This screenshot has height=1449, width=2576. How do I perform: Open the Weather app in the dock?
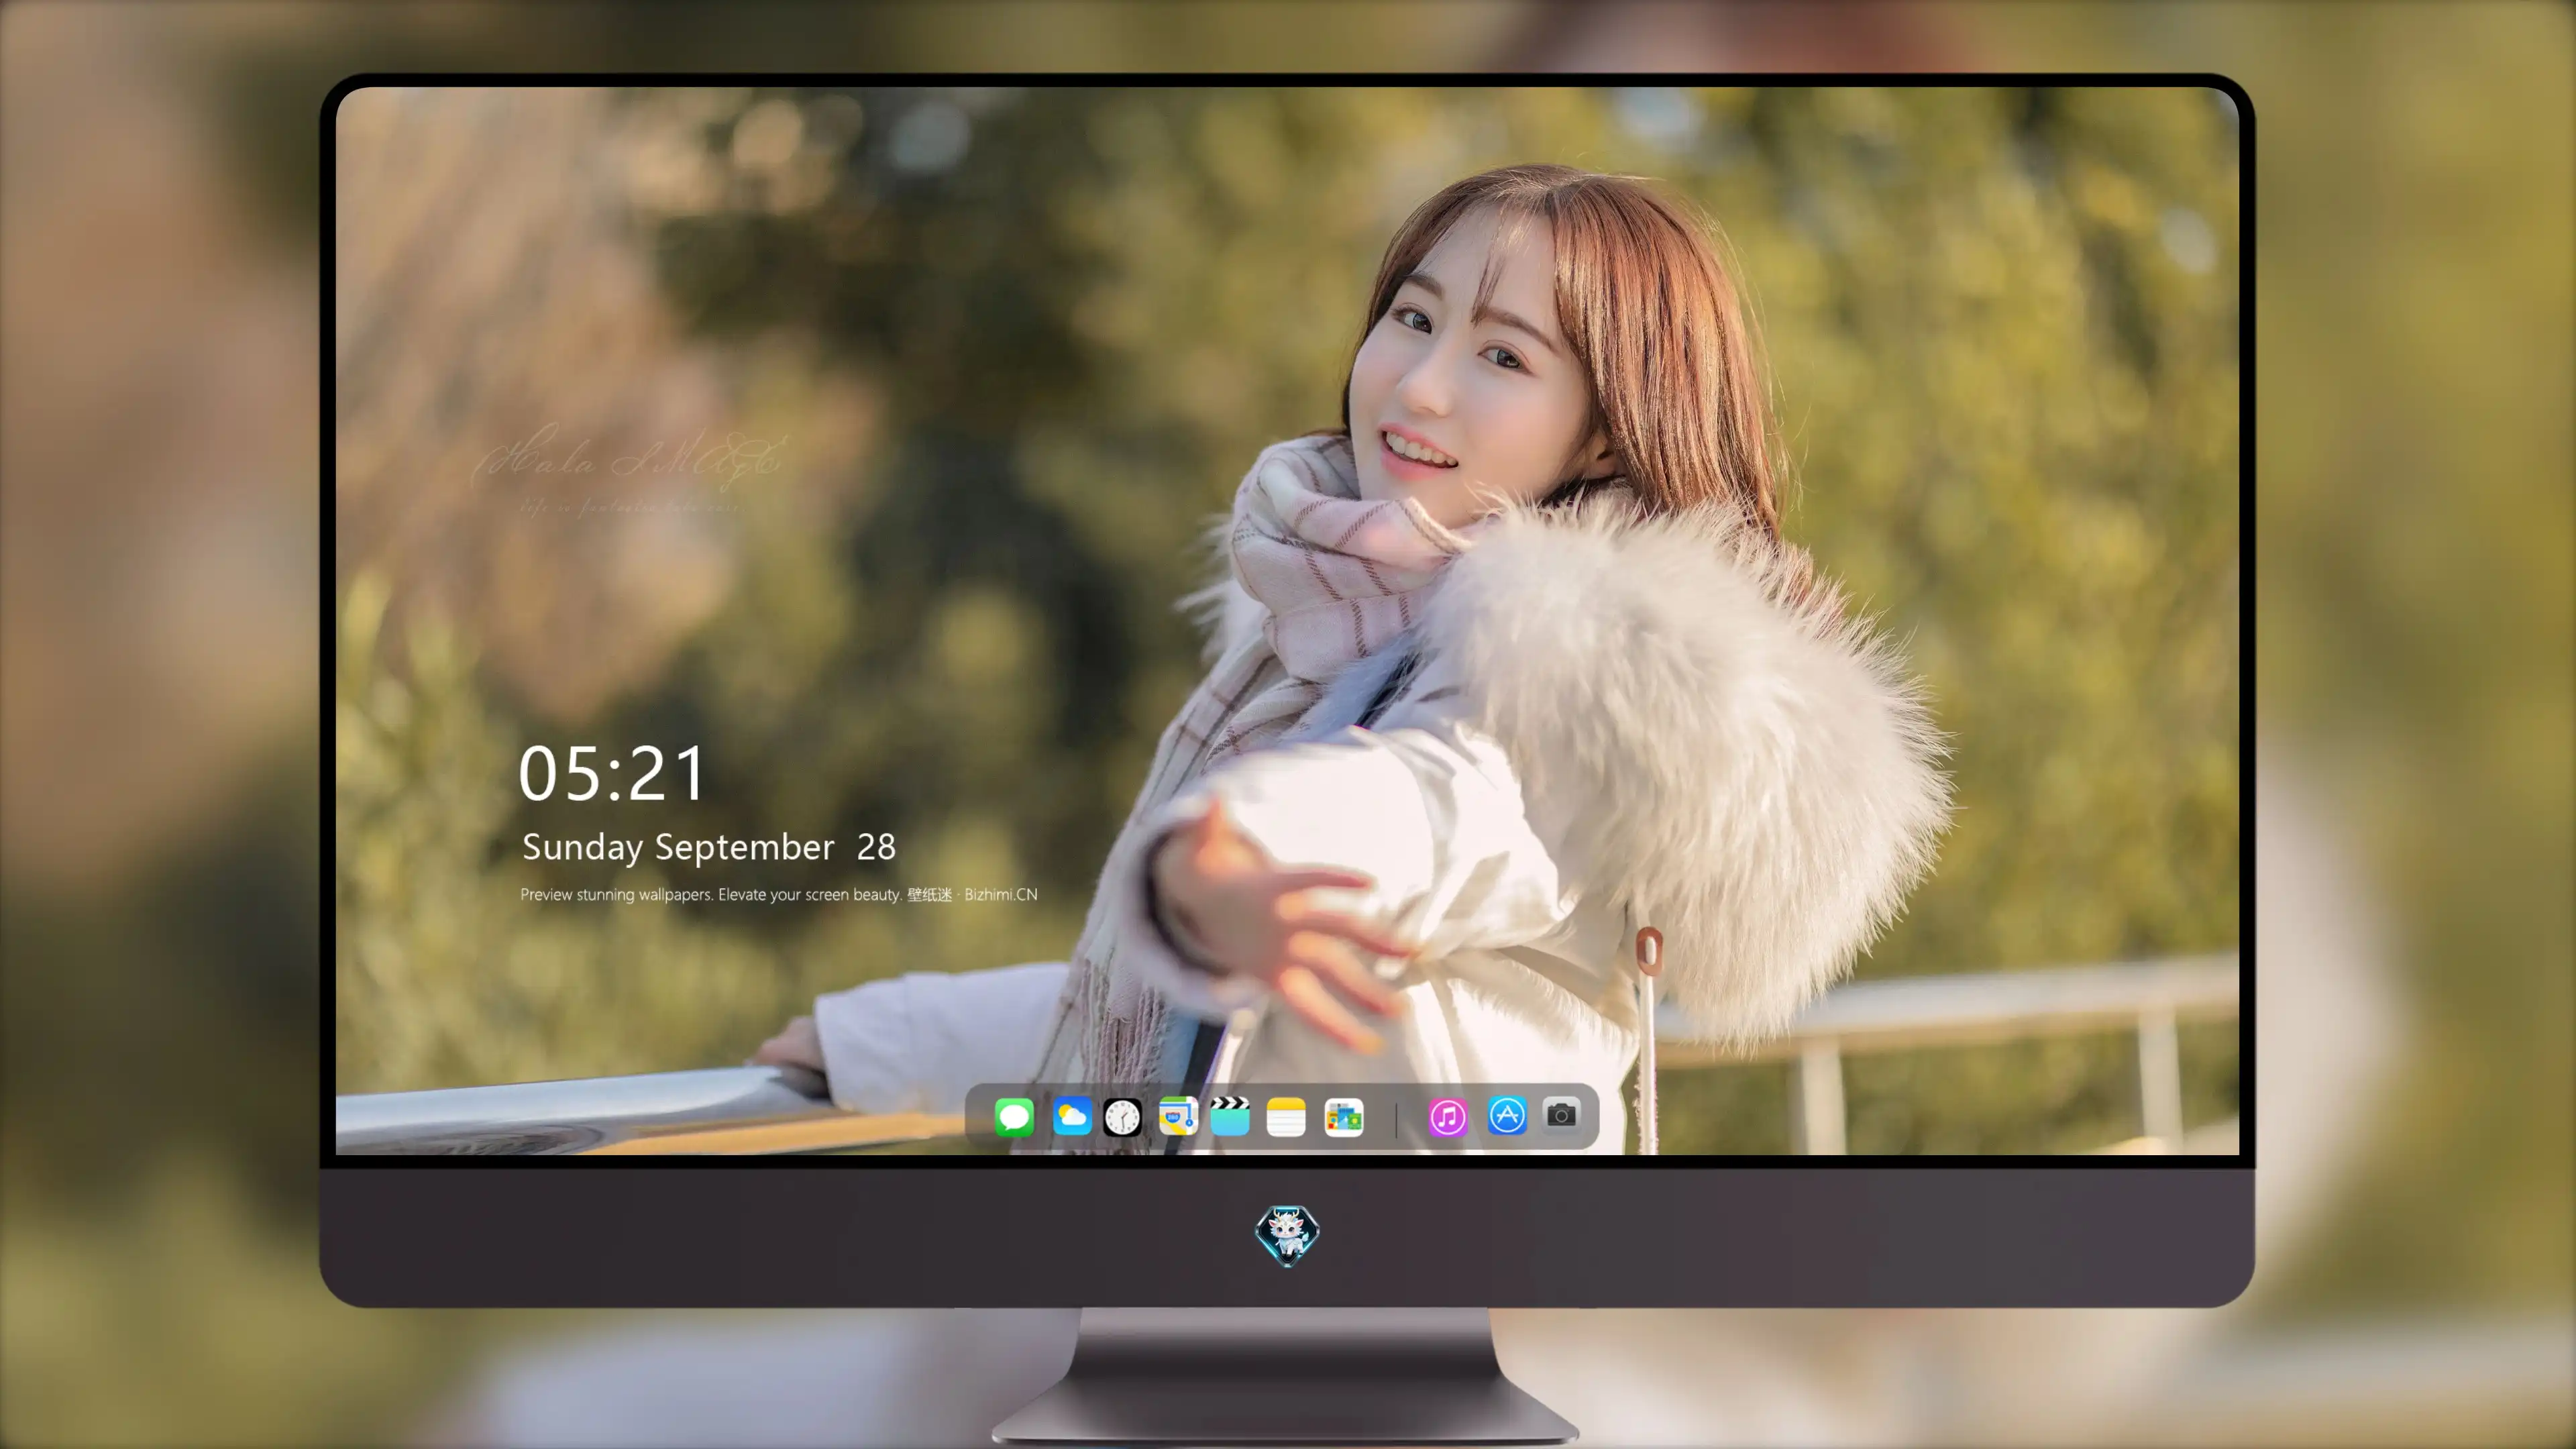click(1072, 1116)
